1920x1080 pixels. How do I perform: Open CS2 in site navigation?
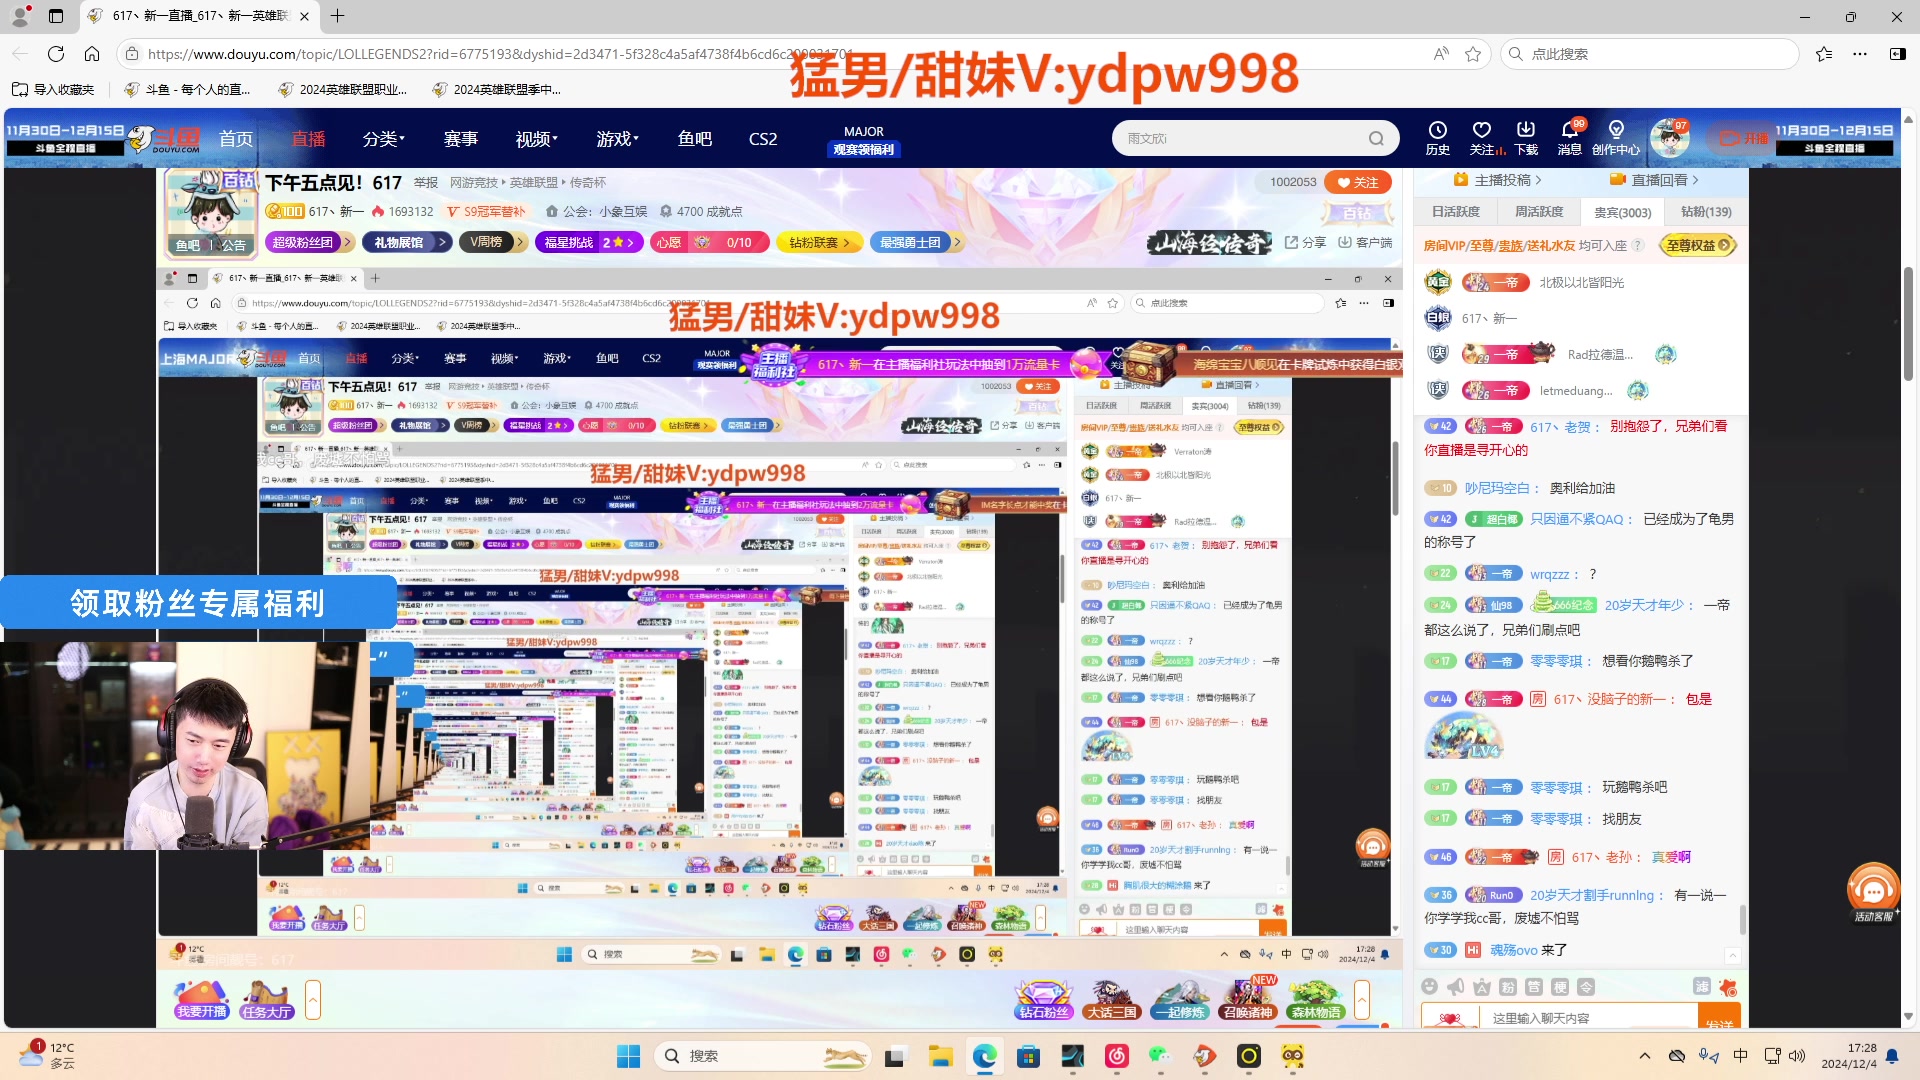coord(763,139)
